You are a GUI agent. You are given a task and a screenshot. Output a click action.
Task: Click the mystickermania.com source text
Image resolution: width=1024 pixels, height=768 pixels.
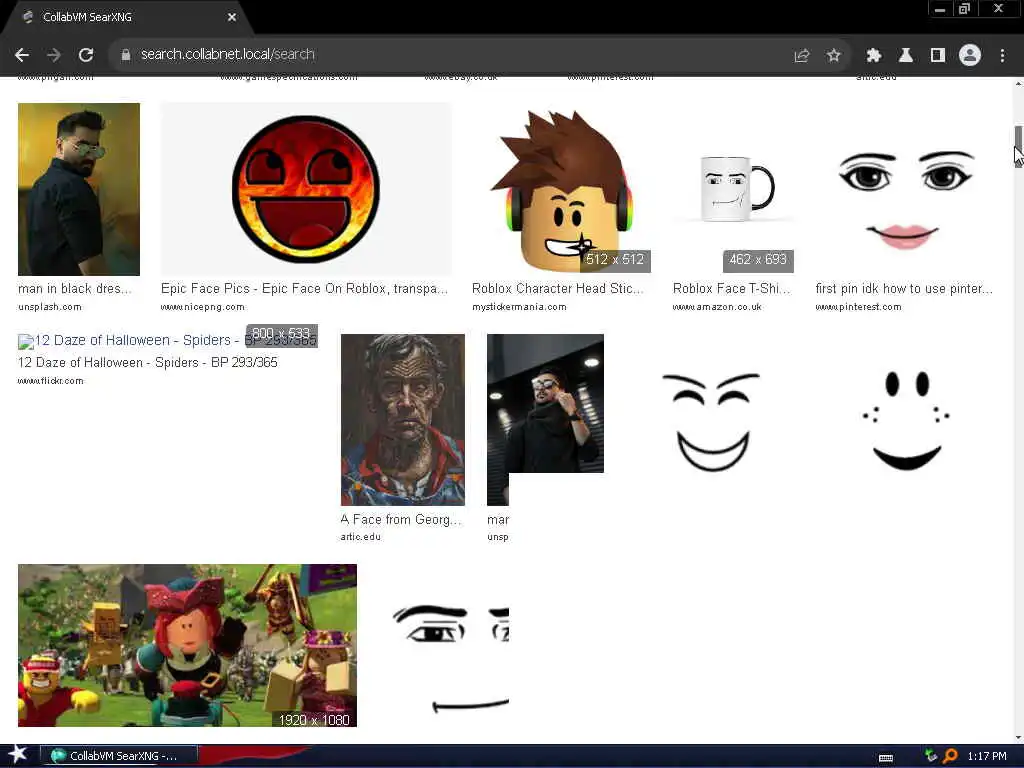[x=519, y=307]
